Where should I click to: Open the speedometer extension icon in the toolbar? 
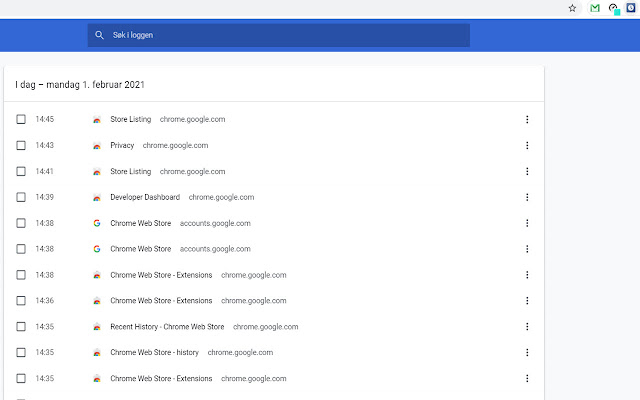(613, 9)
